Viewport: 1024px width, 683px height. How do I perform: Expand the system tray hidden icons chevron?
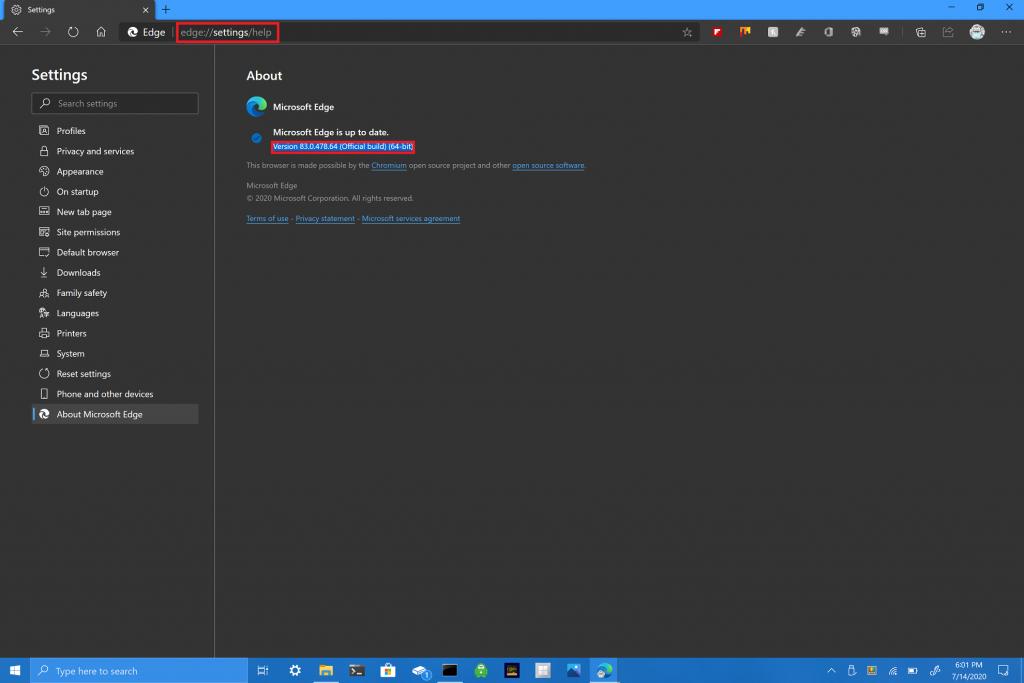tap(831, 670)
